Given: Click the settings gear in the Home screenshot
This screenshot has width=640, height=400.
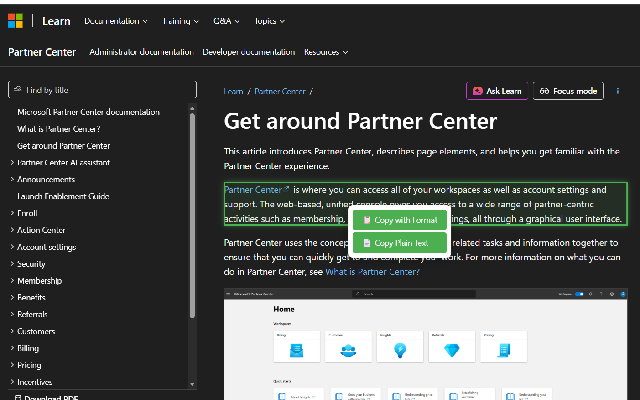Looking at the screenshot, I should [x=612, y=294].
